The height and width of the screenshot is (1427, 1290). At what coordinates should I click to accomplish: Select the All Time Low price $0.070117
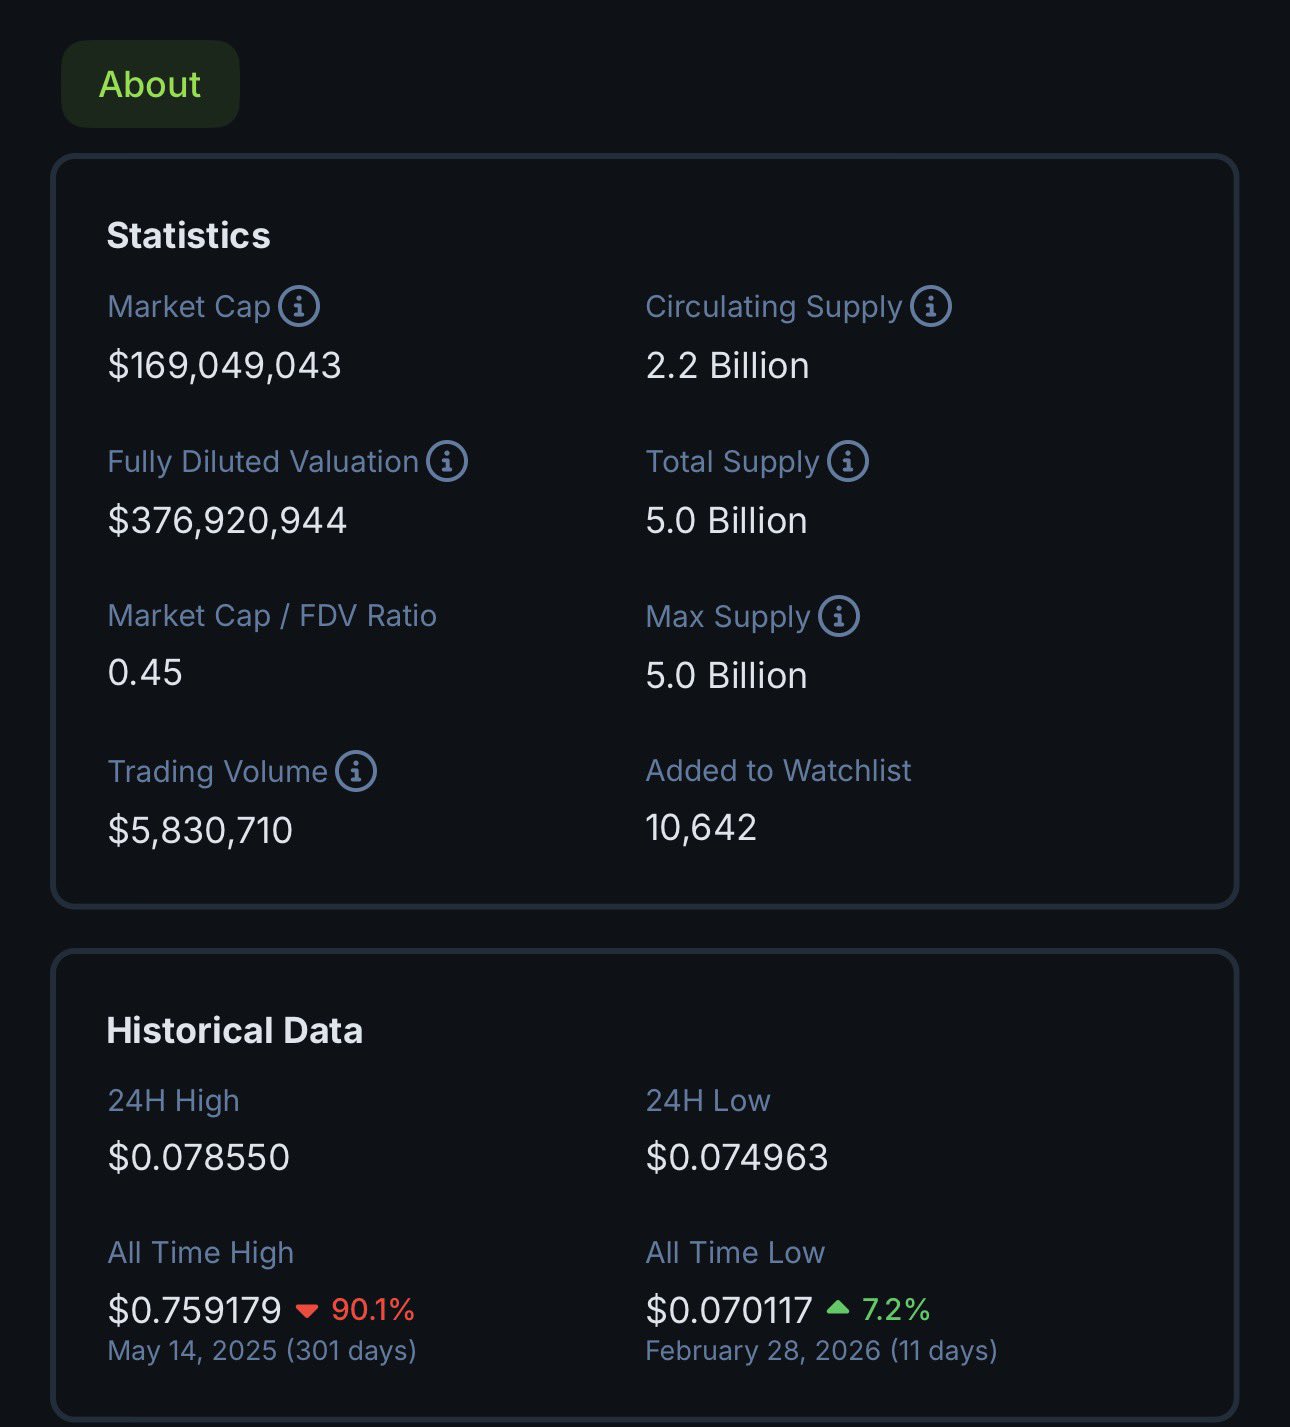pyautogui.click(x=729, y=1310)
